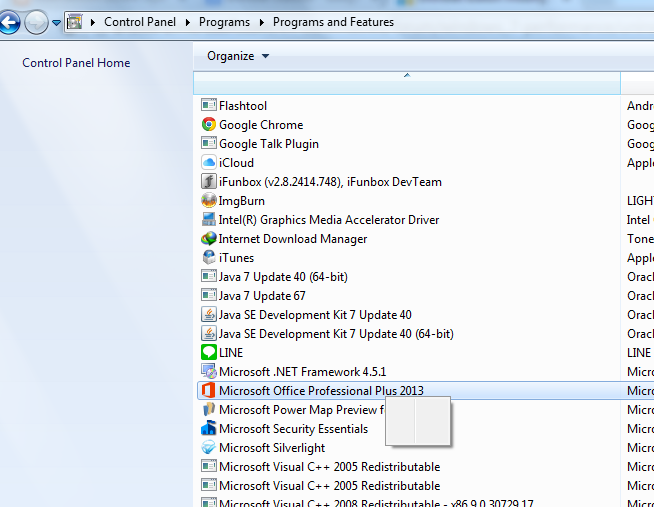
Task: Expand the arrow after Programs breadcrumb
Action: (262, 22)
